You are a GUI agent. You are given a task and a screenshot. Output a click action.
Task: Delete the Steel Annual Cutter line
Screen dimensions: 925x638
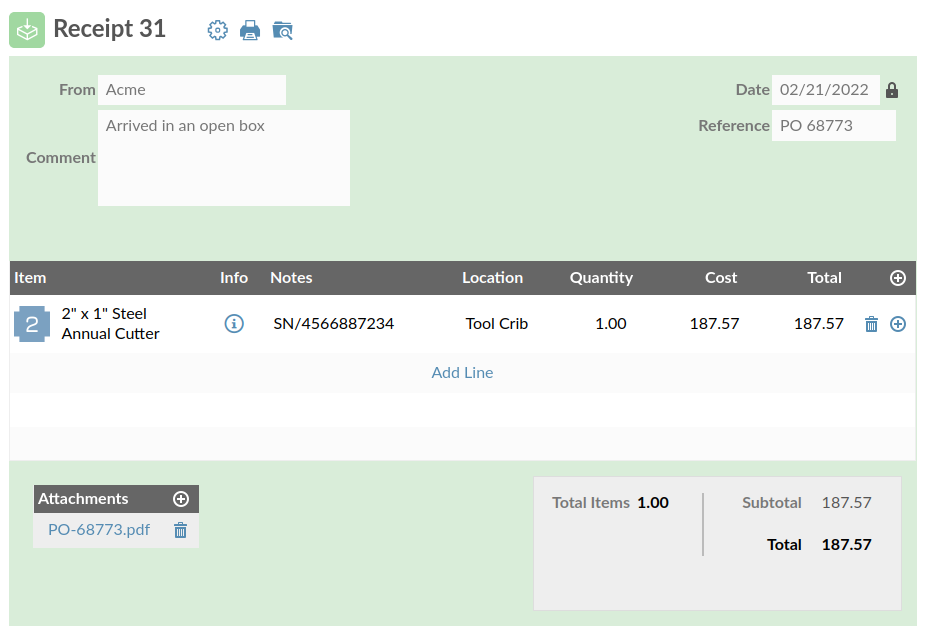point(871,324)
